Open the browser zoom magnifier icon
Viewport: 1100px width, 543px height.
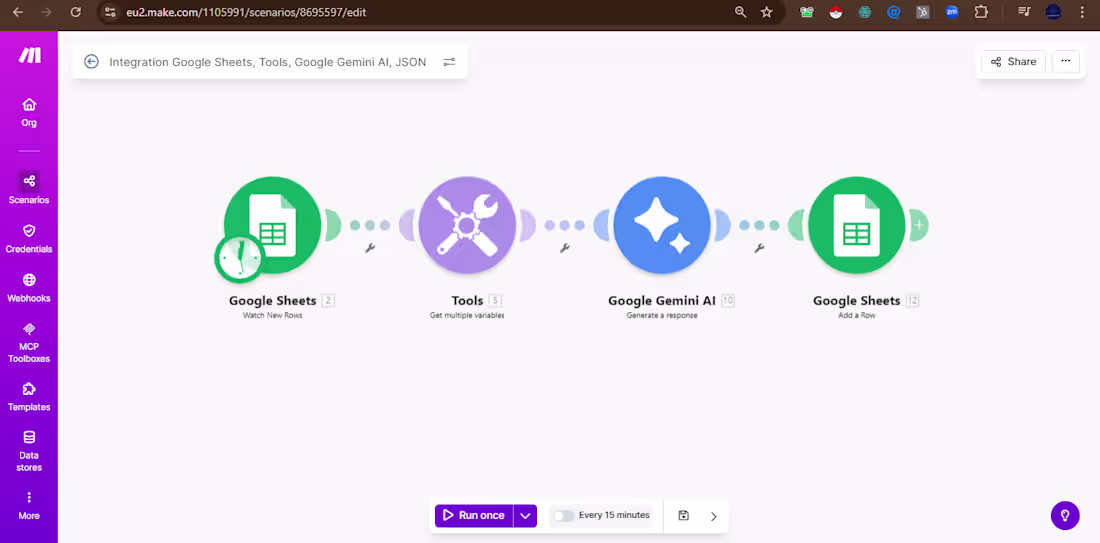tap(740, 12)
